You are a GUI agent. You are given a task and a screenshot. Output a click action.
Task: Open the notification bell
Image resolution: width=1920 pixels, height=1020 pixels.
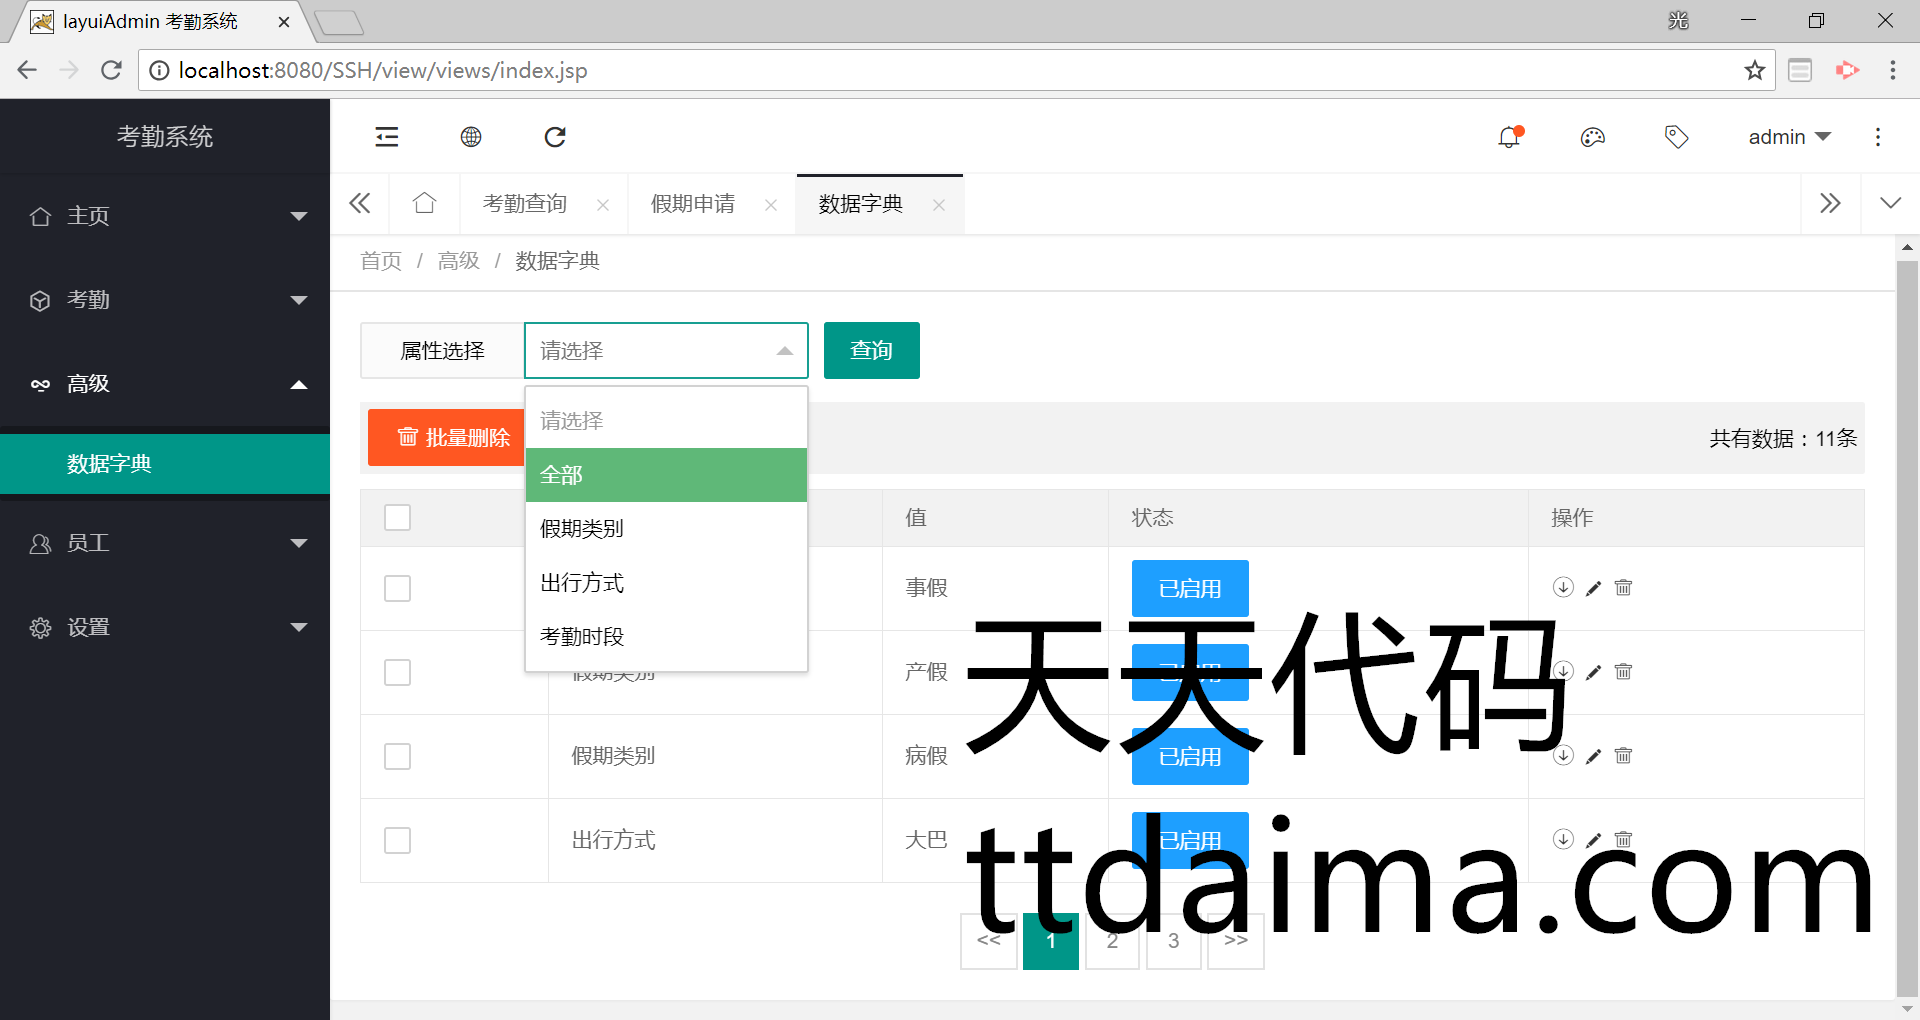pyautogui.click(x=1509, y=137)
